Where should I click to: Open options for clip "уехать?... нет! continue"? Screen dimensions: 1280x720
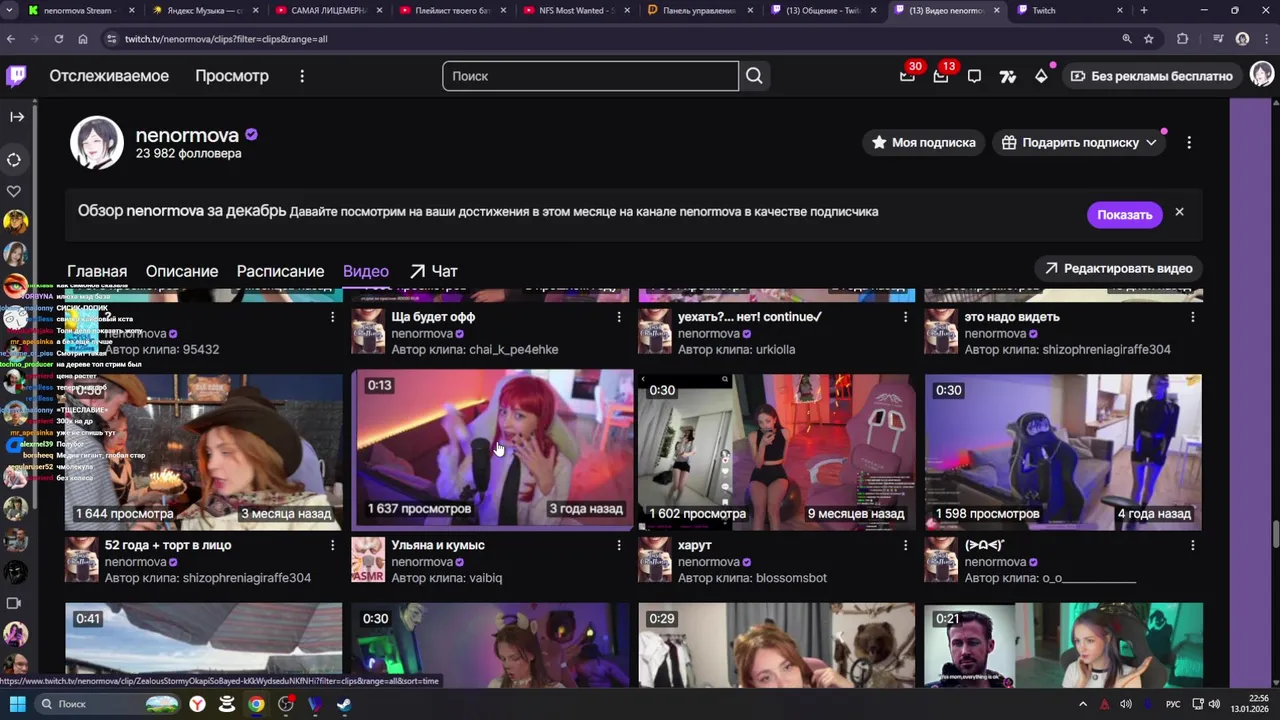coord(906,317)
